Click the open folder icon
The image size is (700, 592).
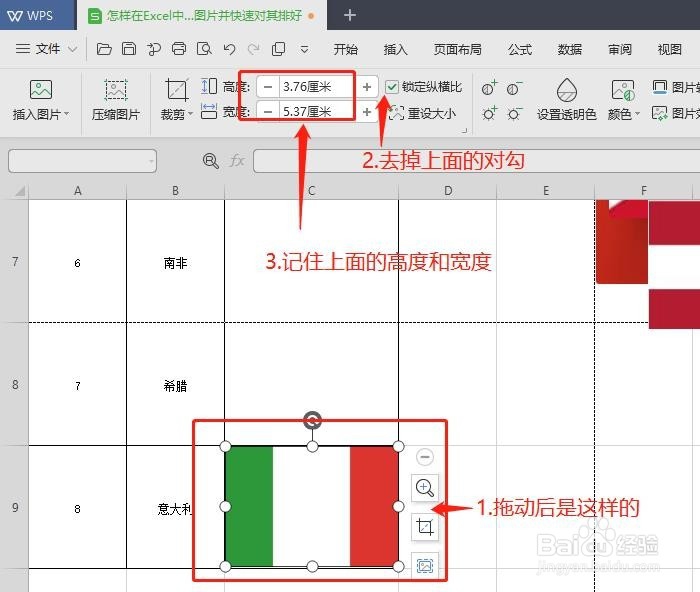click(x=104, y=49)
